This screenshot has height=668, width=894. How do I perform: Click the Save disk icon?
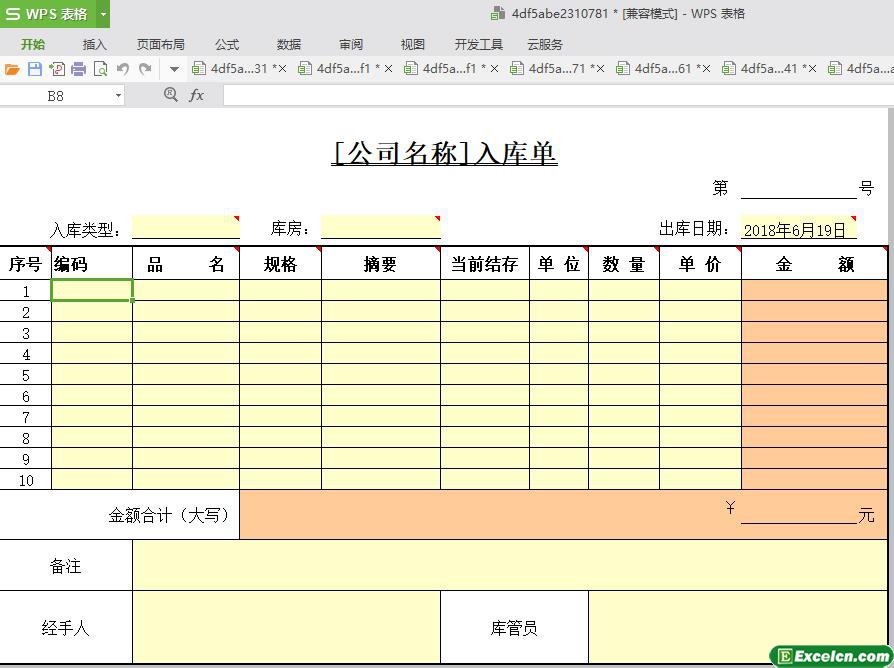tap(34, 69)
